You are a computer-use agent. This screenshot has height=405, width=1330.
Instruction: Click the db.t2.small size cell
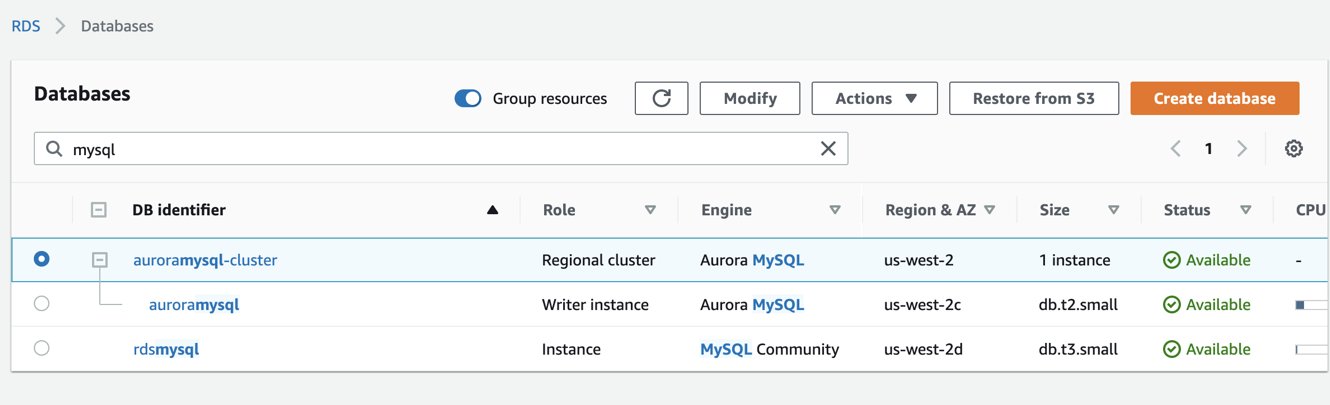pyautogui.click(x=1078, y=305)
